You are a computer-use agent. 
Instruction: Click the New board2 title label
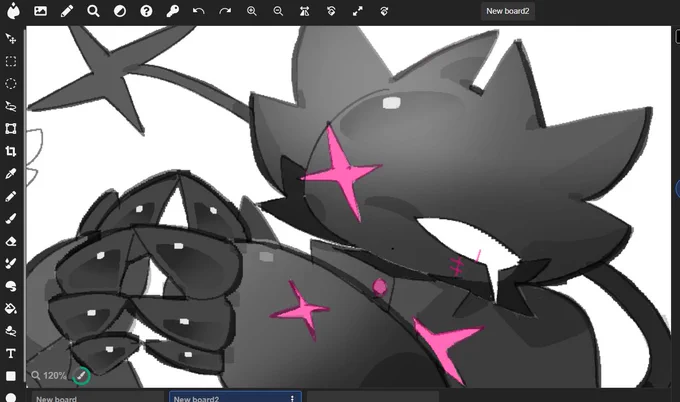click(508, 11)
